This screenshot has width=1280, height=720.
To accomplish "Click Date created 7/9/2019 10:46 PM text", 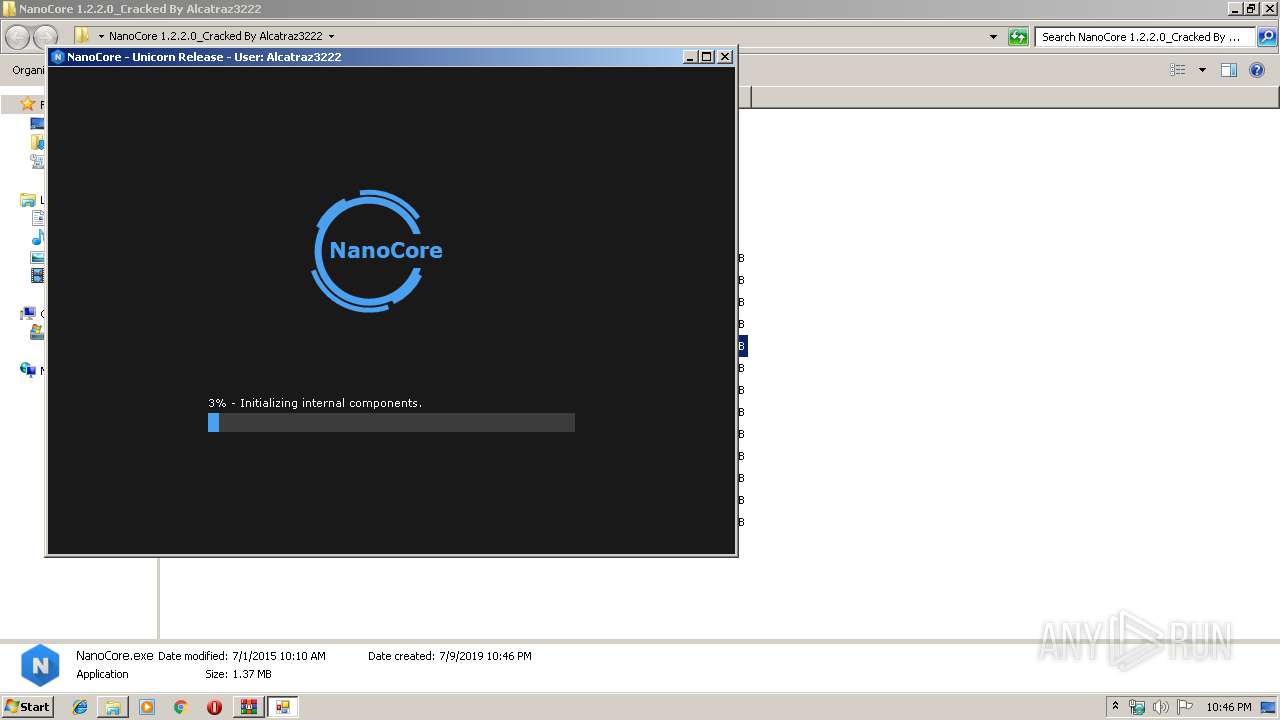I will (450, 656).
